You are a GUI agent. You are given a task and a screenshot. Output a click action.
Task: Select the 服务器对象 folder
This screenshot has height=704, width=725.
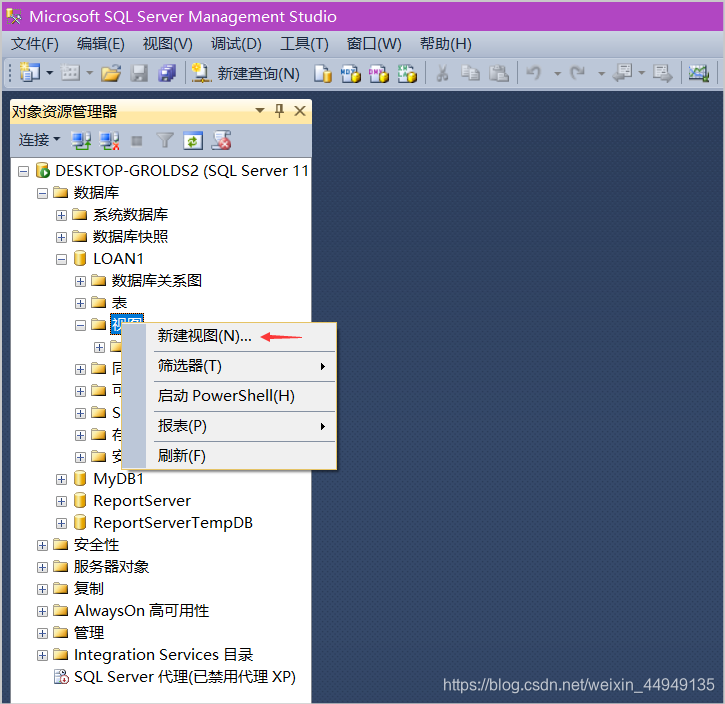click(x=111, y=567)
